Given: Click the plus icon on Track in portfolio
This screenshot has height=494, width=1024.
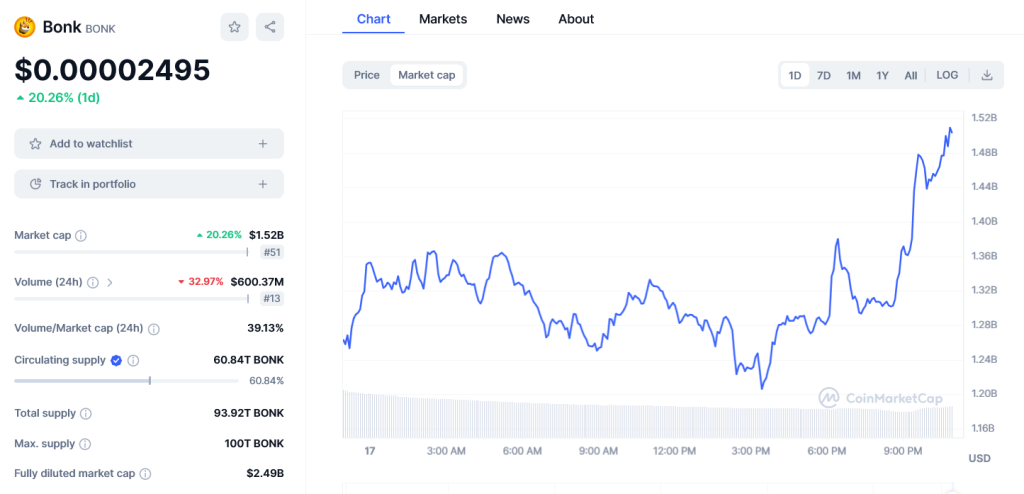Looking at the screenshot, I should (x=263, y=184).
